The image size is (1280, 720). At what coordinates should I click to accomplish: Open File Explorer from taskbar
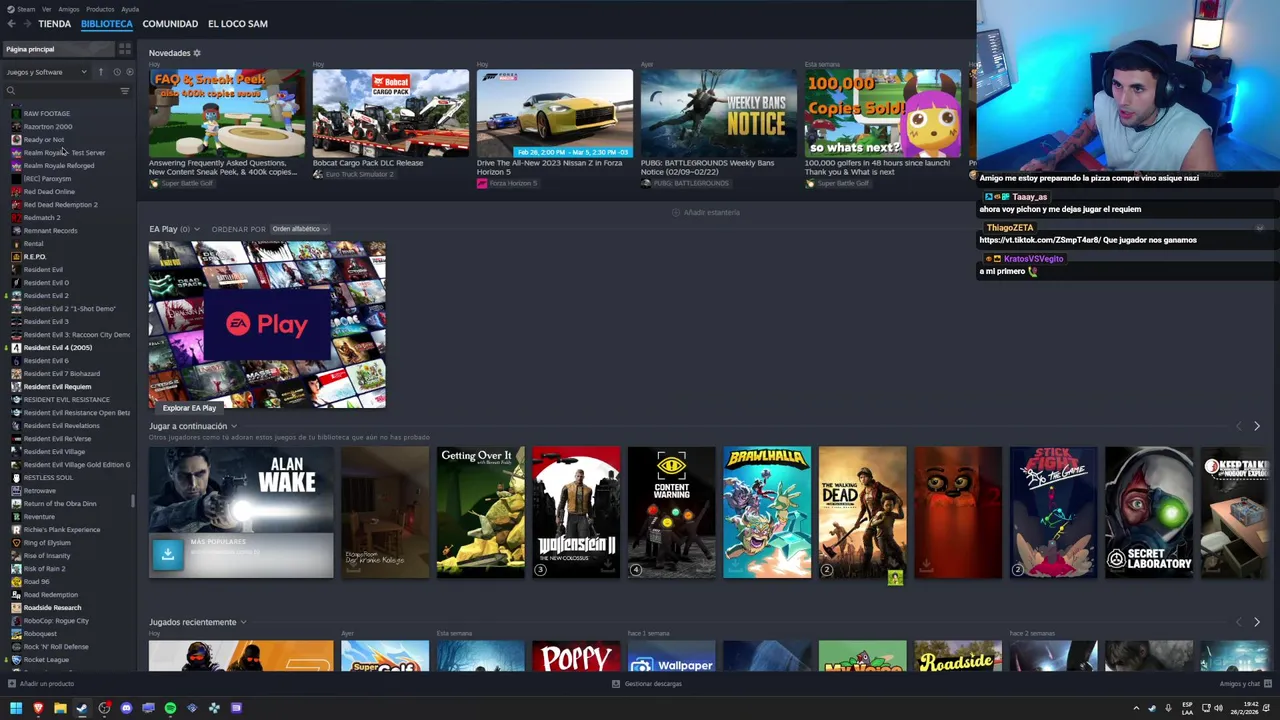click(x=60, y=708)
